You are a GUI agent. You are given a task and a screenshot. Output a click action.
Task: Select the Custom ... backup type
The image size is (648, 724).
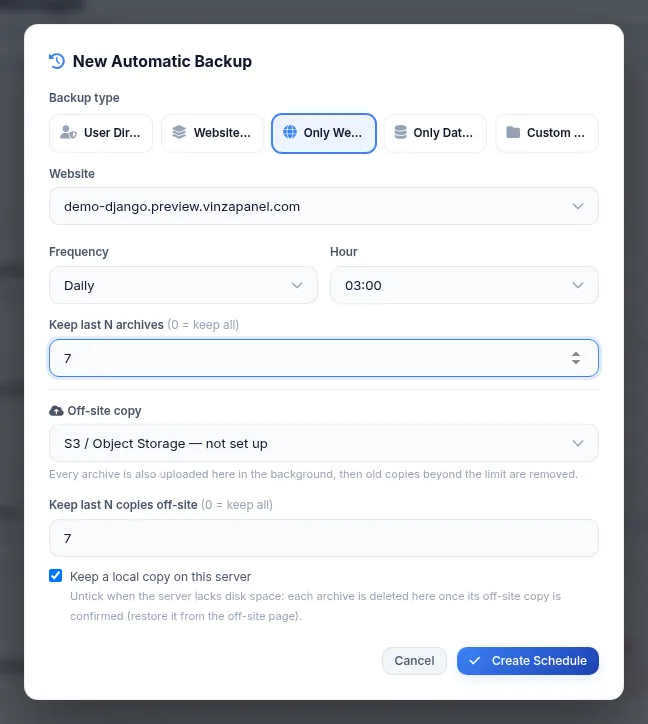click(x=547, y=133)
